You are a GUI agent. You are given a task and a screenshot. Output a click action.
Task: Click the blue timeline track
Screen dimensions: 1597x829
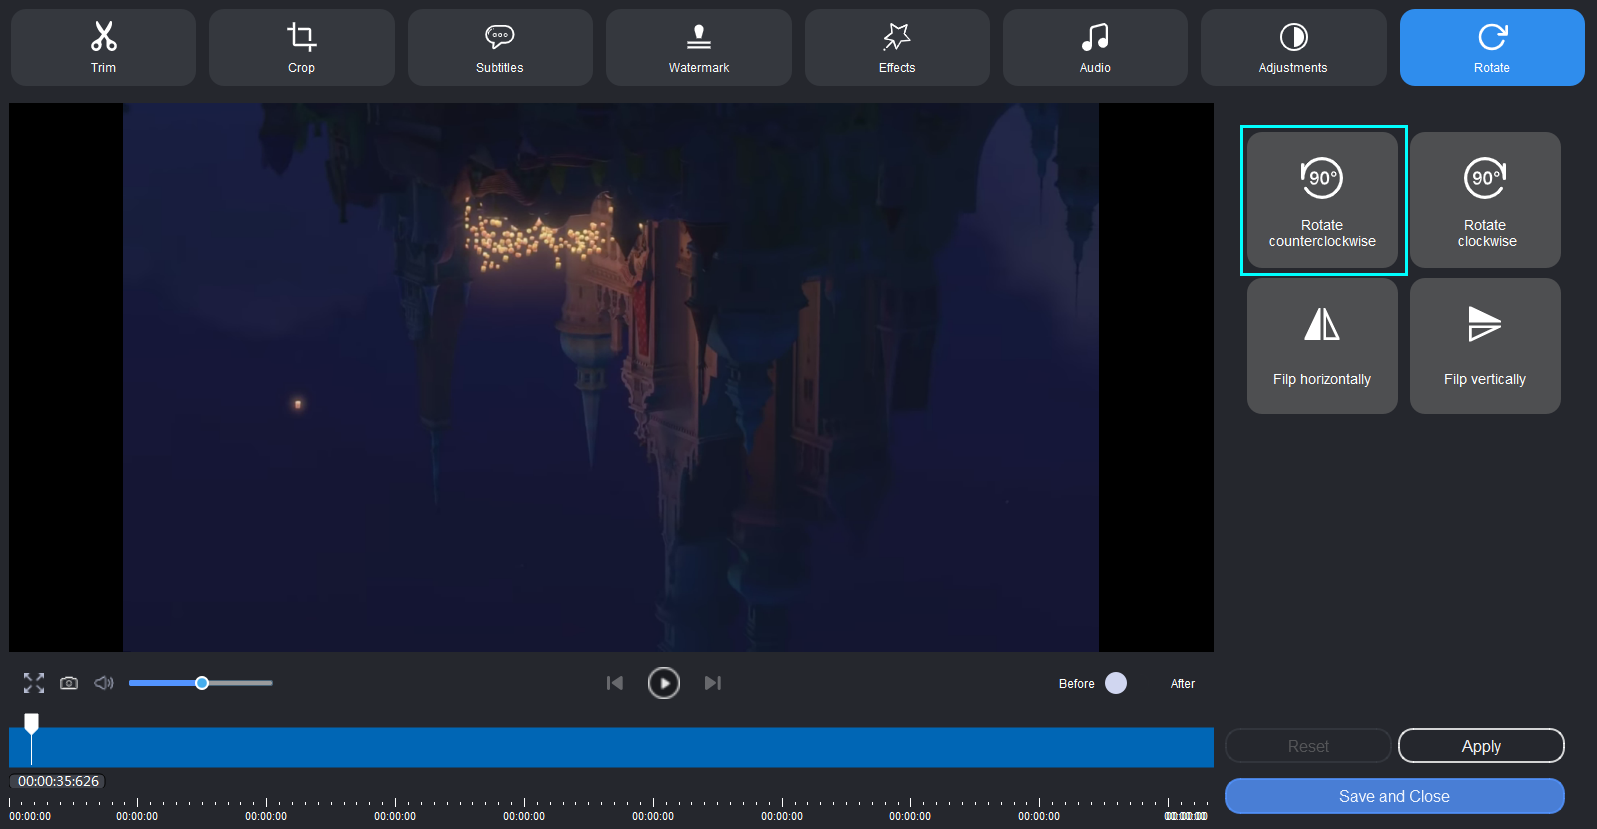click(611, 747)
